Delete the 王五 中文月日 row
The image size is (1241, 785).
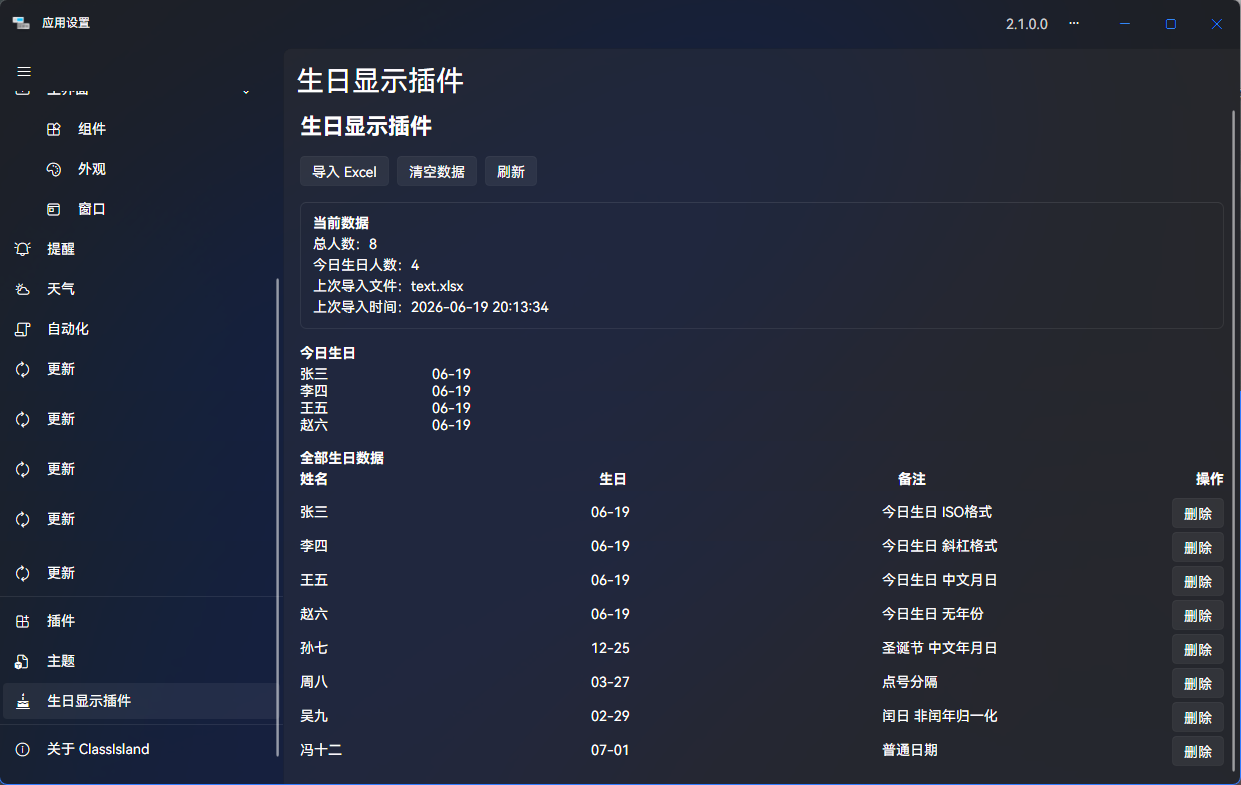(1197, 581)
